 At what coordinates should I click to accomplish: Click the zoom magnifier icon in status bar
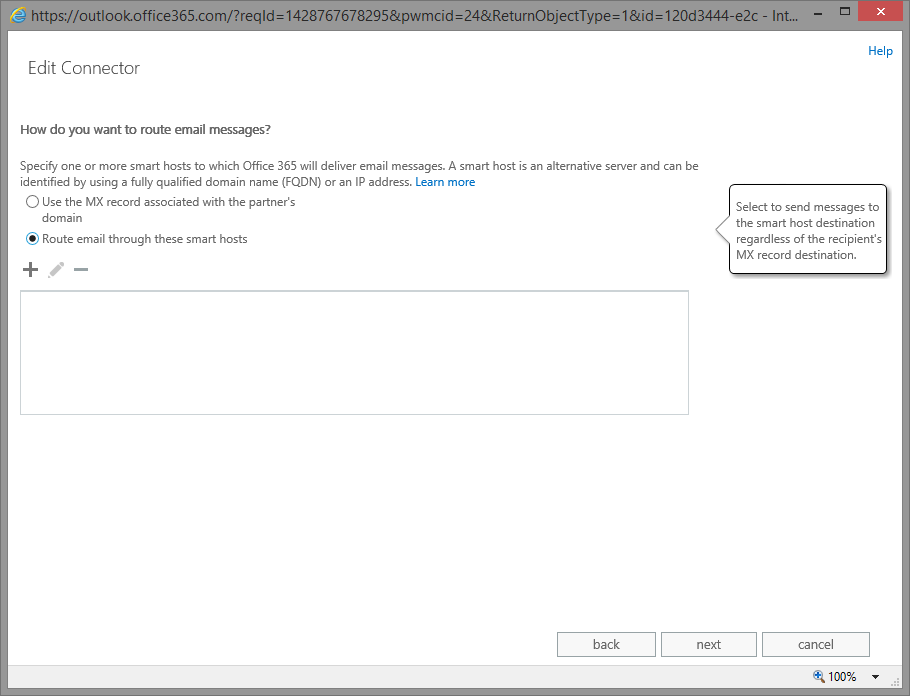click(x=819, y=677)
